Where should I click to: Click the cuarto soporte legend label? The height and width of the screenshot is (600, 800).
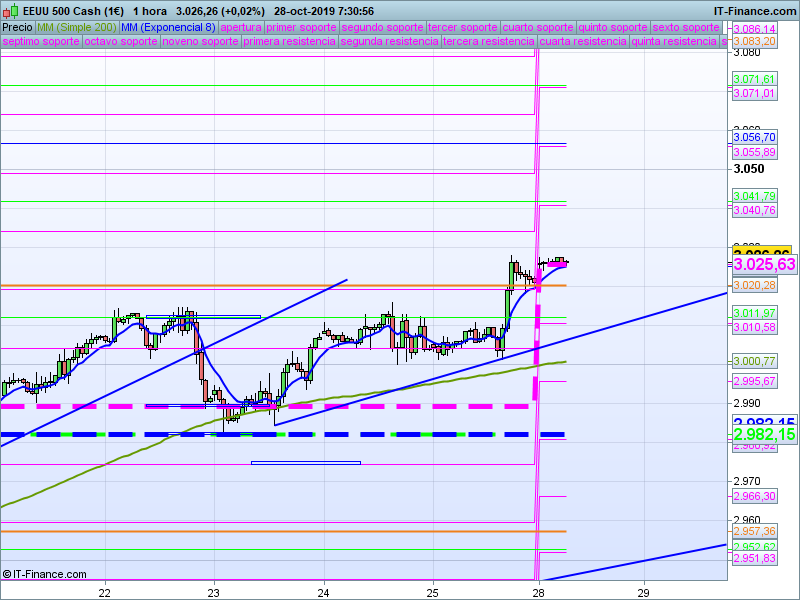pyautogui.click(x=538, y=28)
